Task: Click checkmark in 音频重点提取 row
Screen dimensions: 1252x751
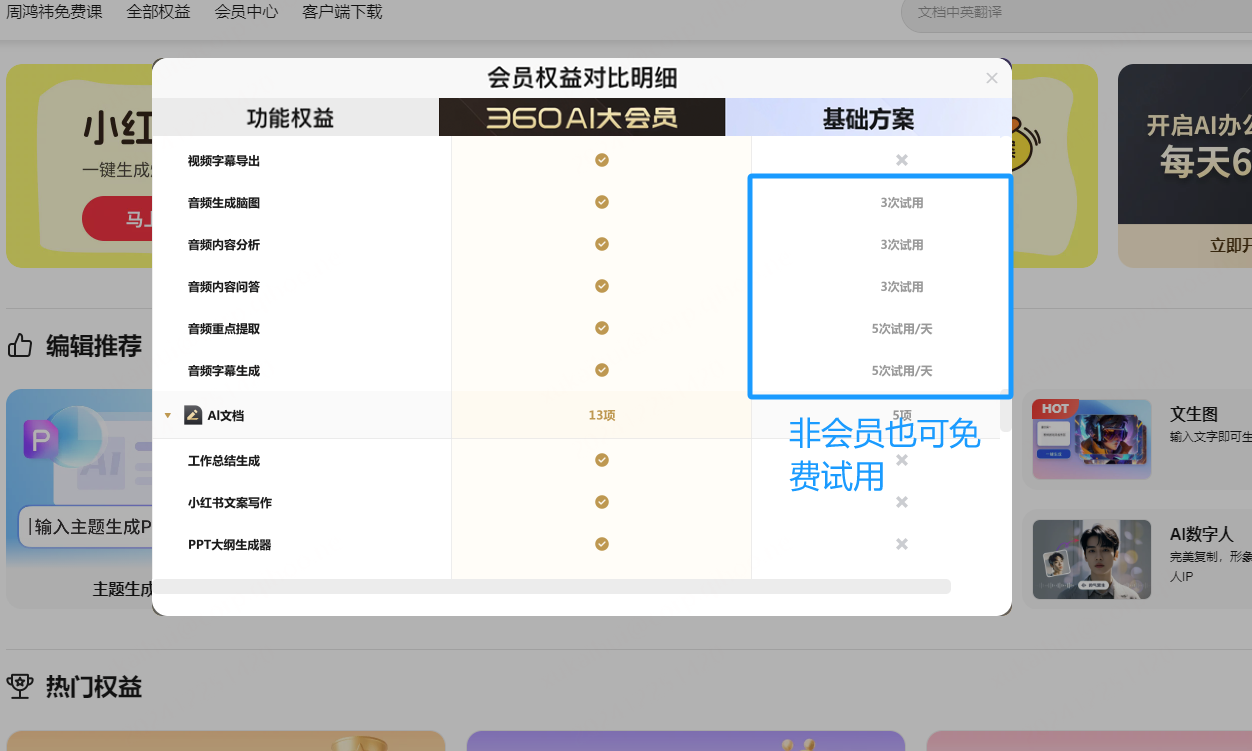Action: pyautogui.click(x=602, y=328)
